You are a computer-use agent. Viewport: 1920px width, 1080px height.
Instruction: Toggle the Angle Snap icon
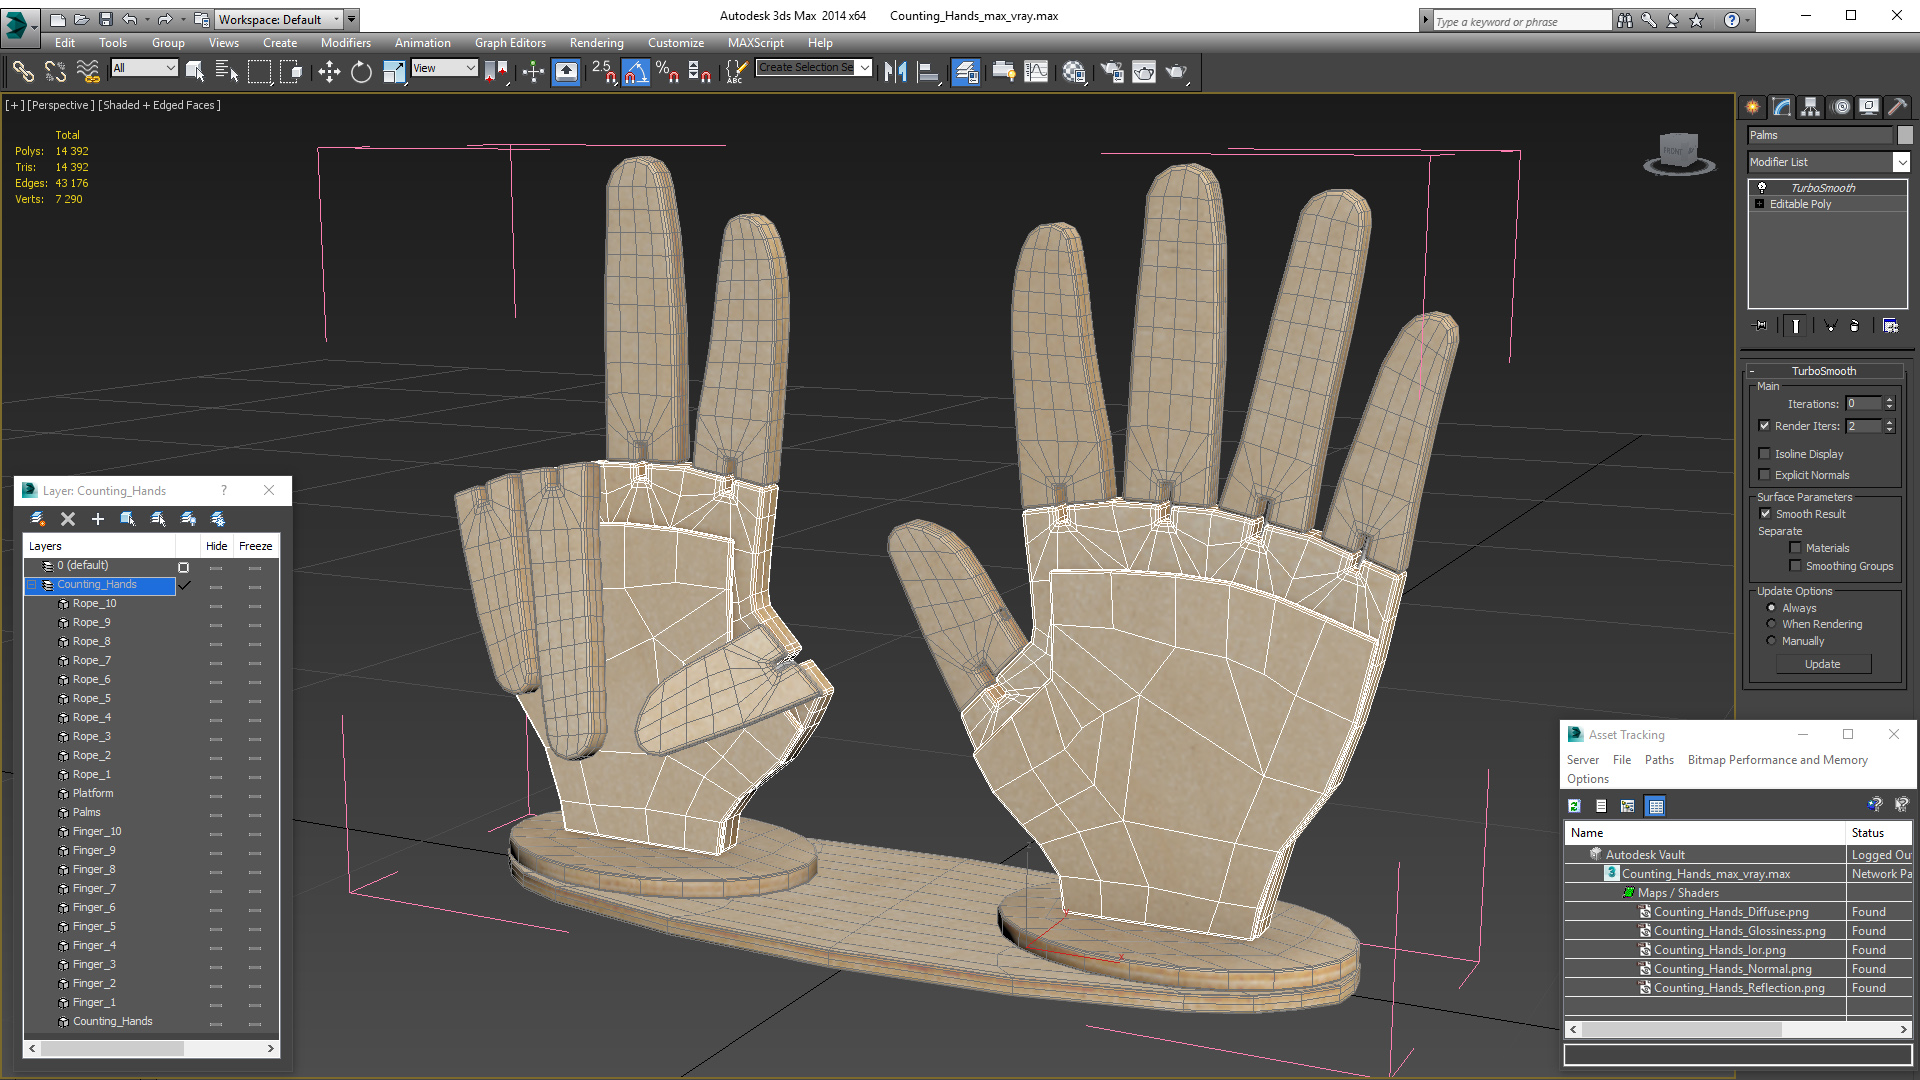click(x=636, y=71)
